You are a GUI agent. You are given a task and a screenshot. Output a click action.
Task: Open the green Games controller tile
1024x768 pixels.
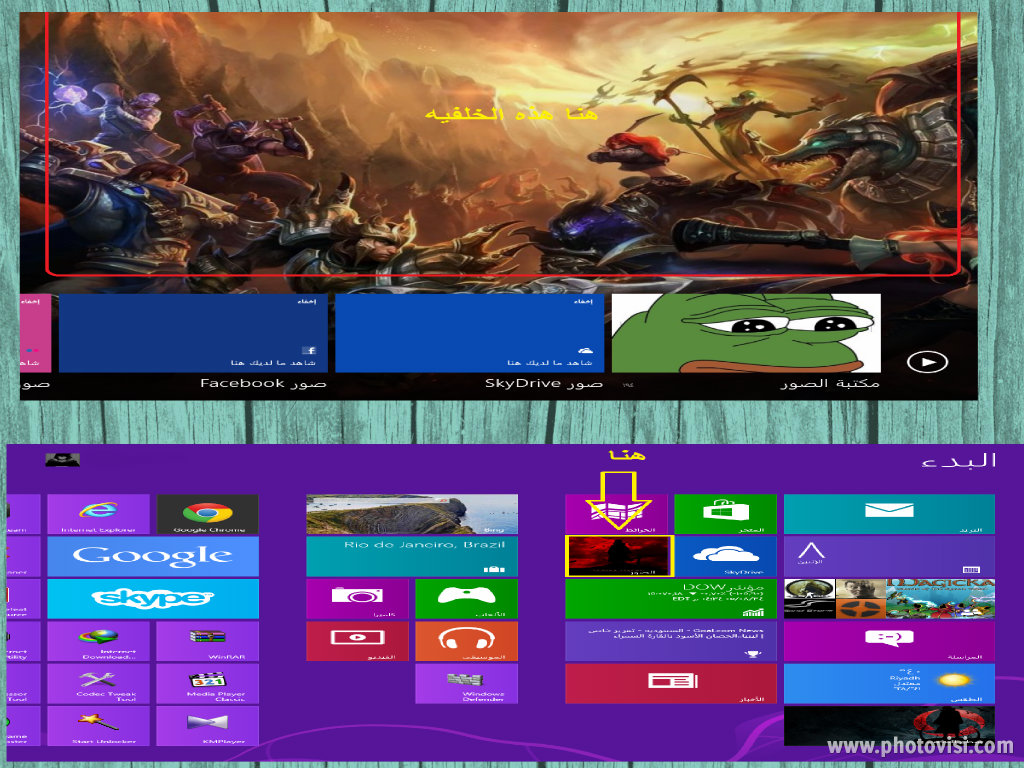coord(466,599)
